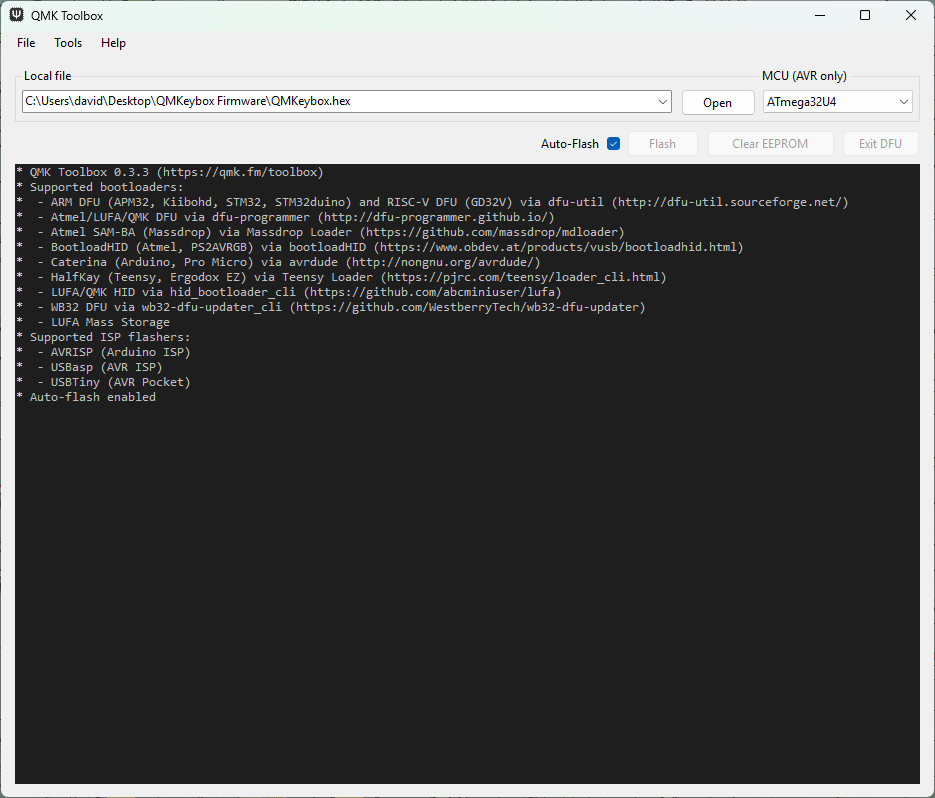Image resolution: width=935 pixels, height=798 pixels.
Task: Click the 'Supported bootloaders:' log line
Action: 100,187
